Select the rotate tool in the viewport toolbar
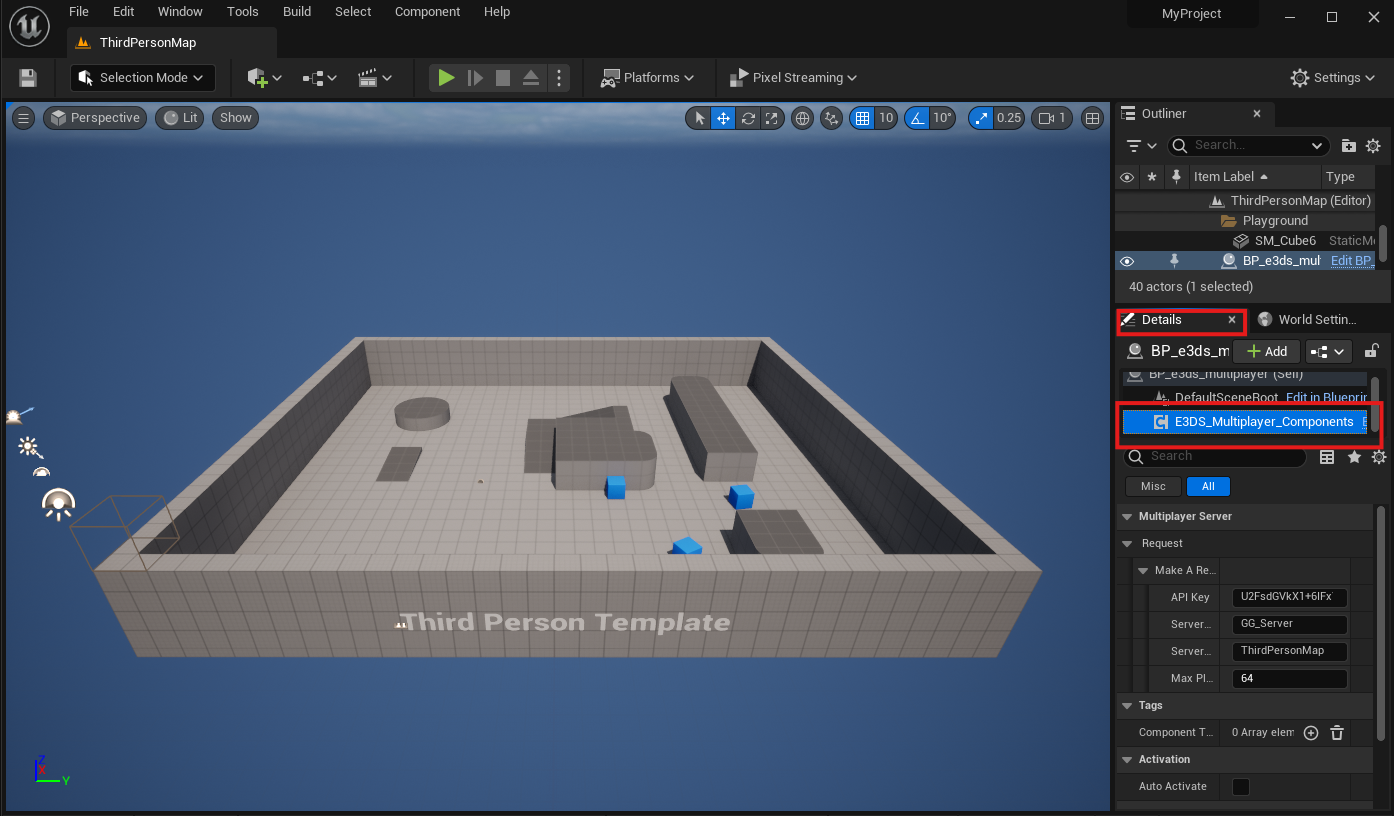 click(x=748, y=118)
